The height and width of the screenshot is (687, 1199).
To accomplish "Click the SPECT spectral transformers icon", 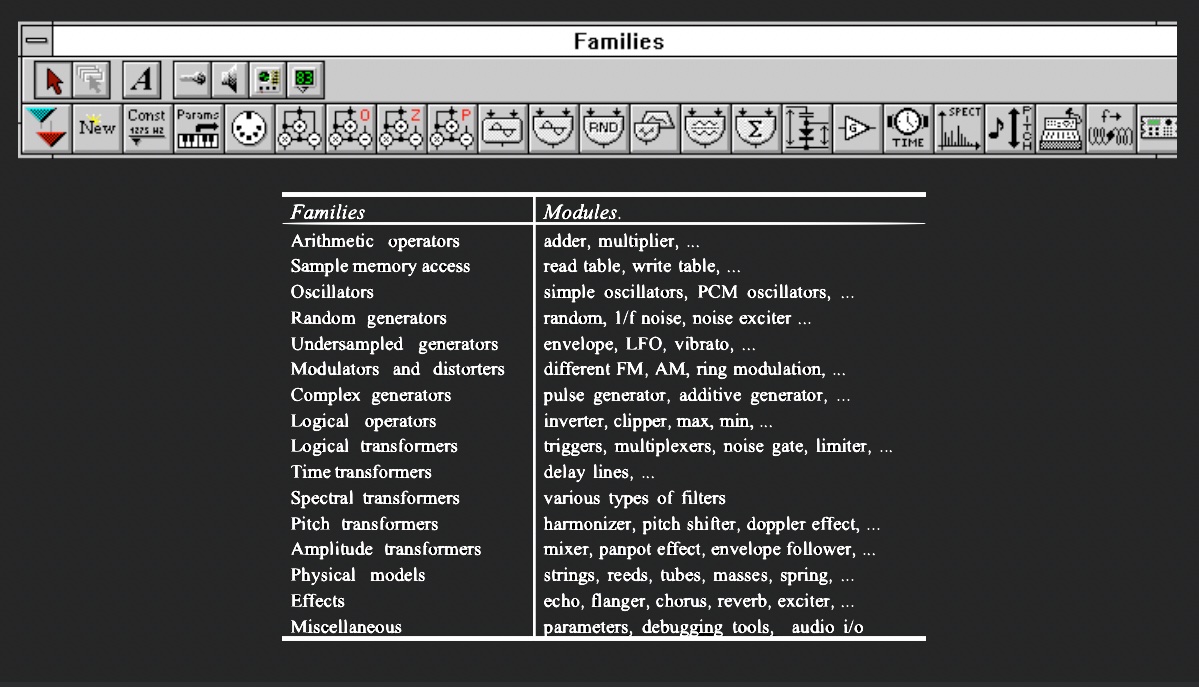I will 959,128.
